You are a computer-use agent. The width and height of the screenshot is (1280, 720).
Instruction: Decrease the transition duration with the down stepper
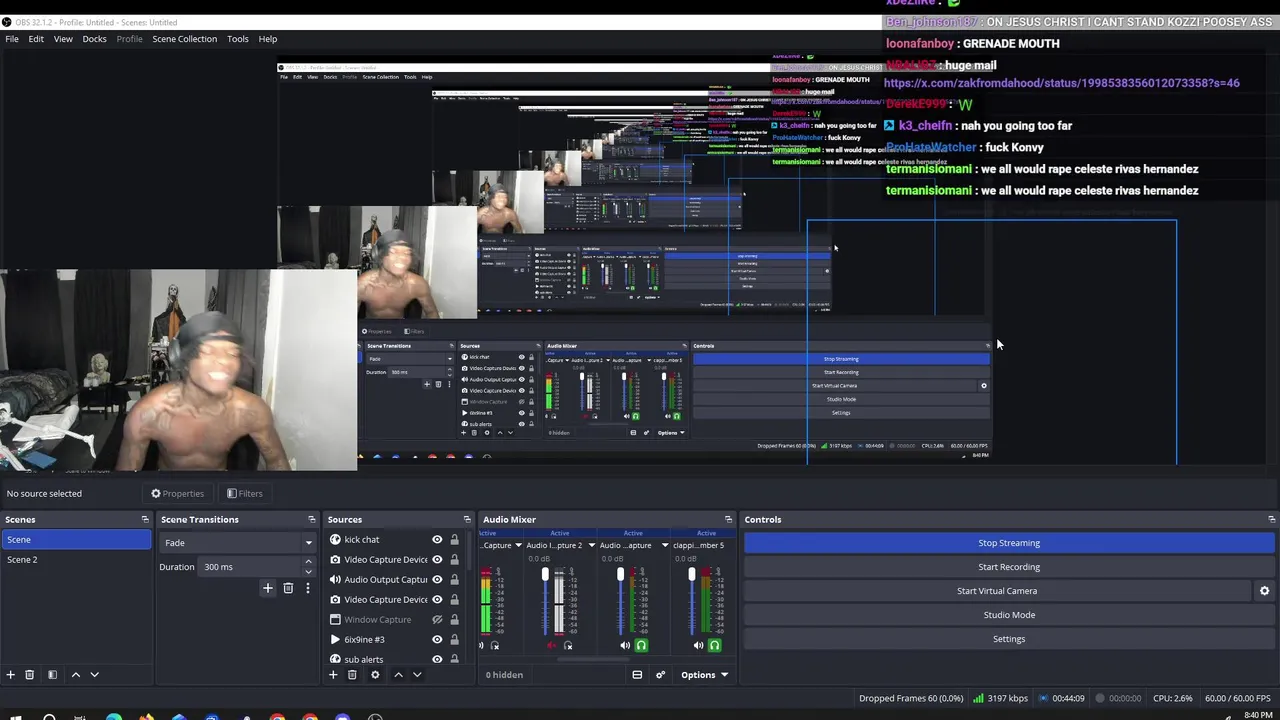tap(308, 571)
